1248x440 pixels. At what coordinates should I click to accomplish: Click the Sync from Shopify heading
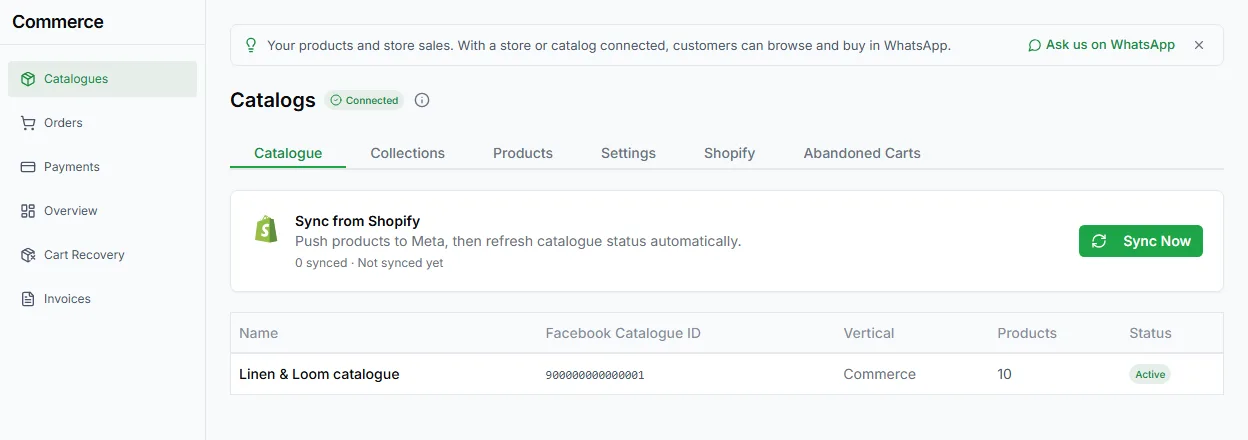point(357,221)
